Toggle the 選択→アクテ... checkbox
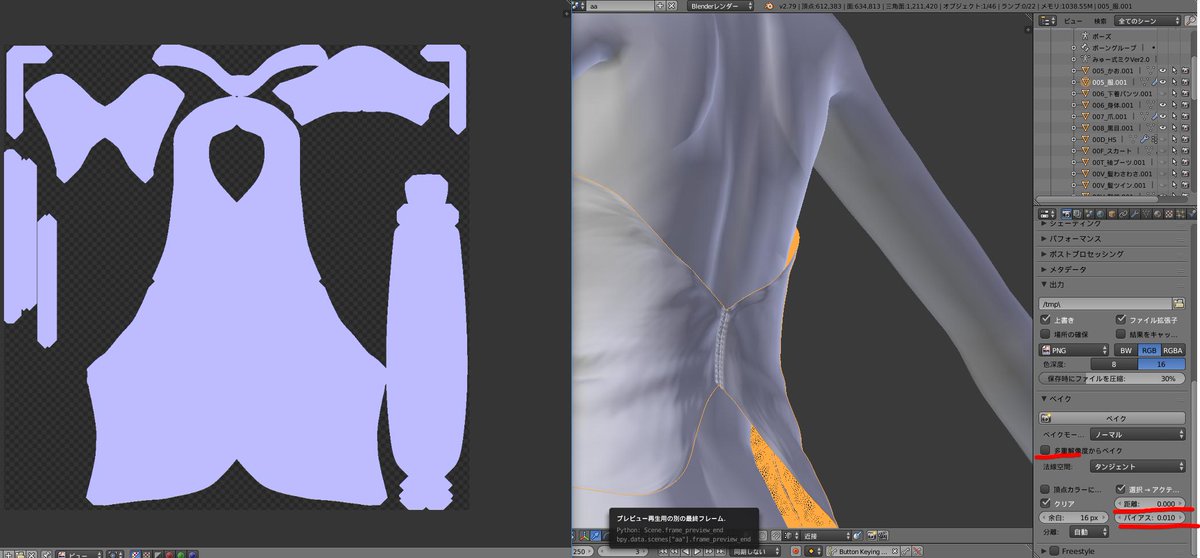Viewport: 1200px width, 558px height. point(1120,488)
